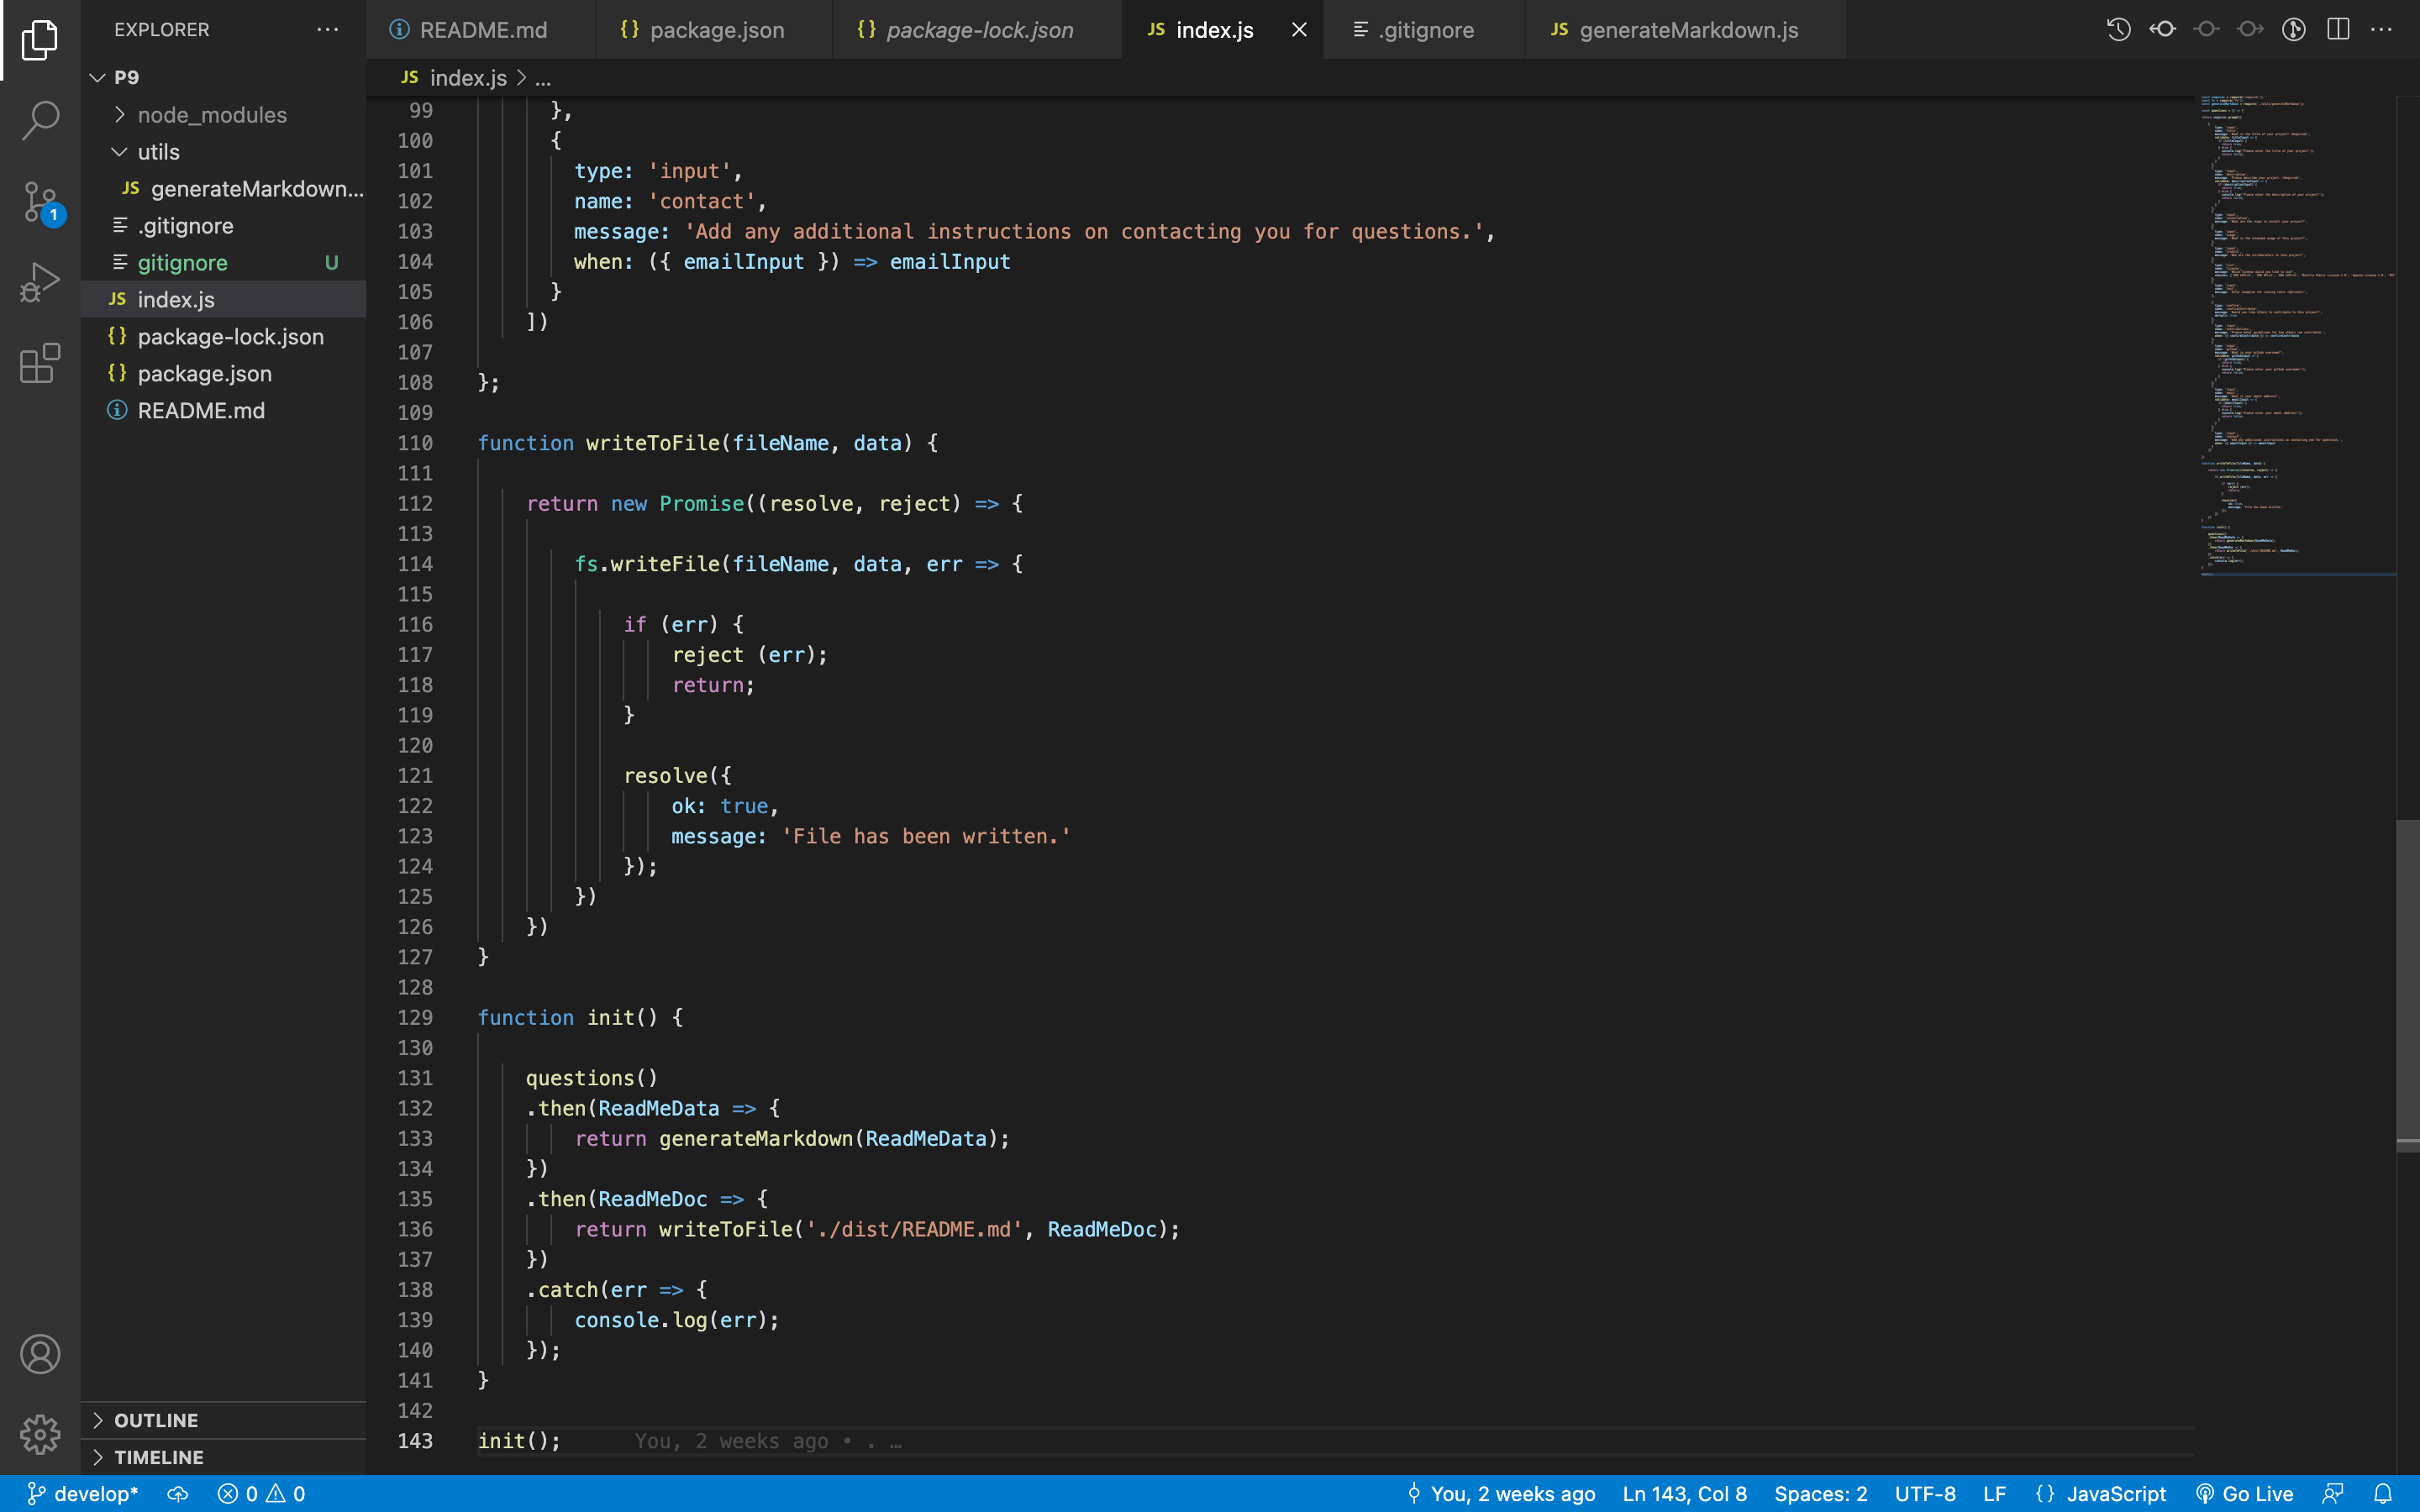Open the Run and Debug view
The width and height of the screenshot is (2420, 1512).
(40, 281)
